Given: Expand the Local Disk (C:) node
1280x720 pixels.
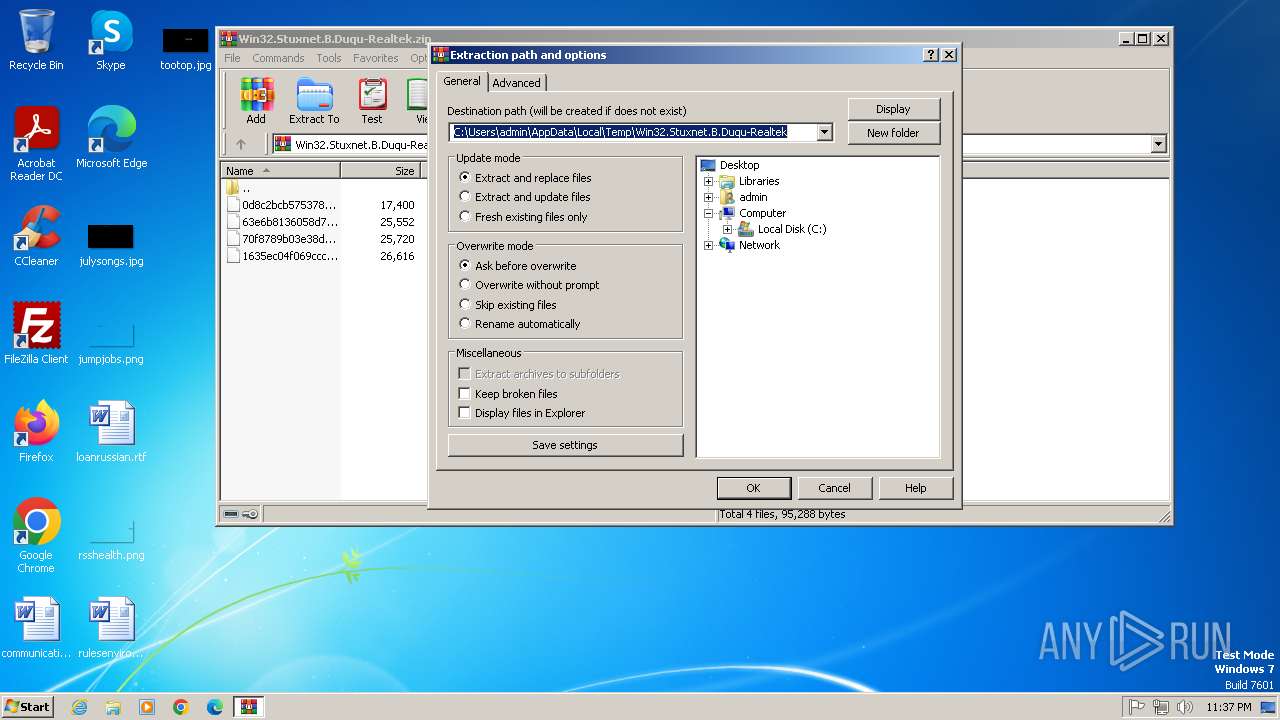Looking at the screenshot, I should click(727, 229).
